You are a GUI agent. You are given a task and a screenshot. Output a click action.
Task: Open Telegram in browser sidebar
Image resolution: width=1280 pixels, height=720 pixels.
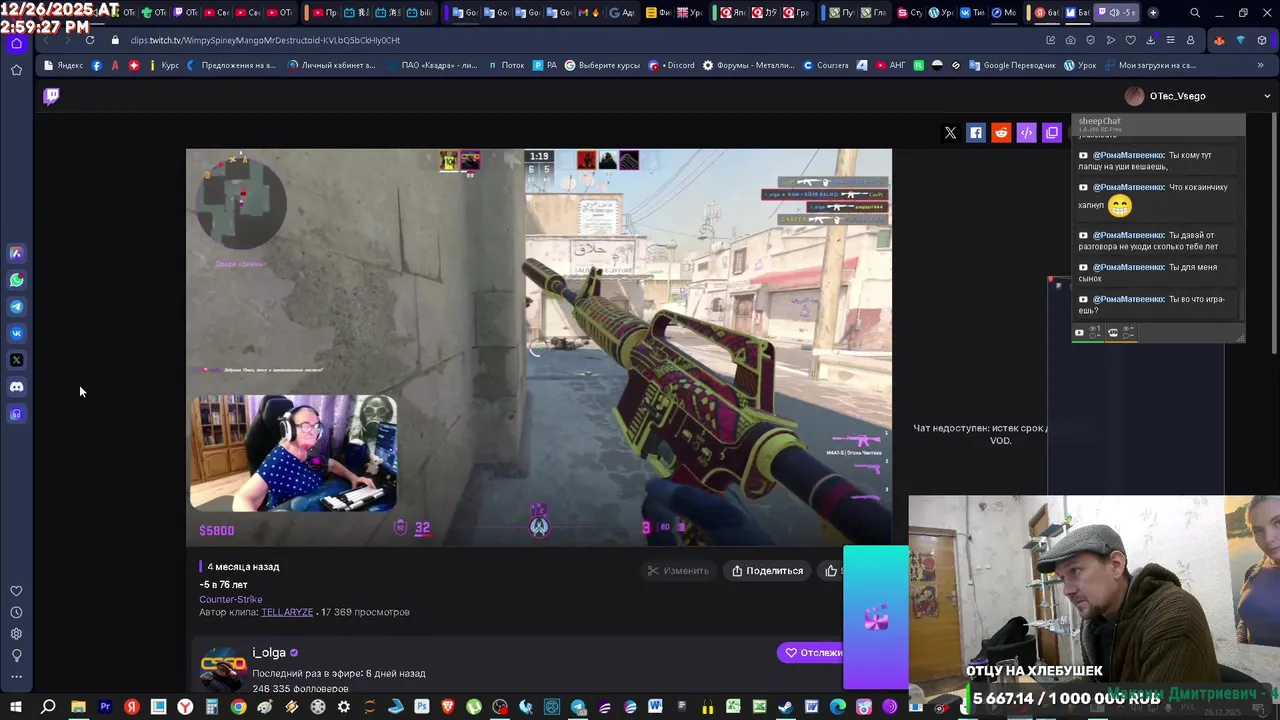(16, 307)
